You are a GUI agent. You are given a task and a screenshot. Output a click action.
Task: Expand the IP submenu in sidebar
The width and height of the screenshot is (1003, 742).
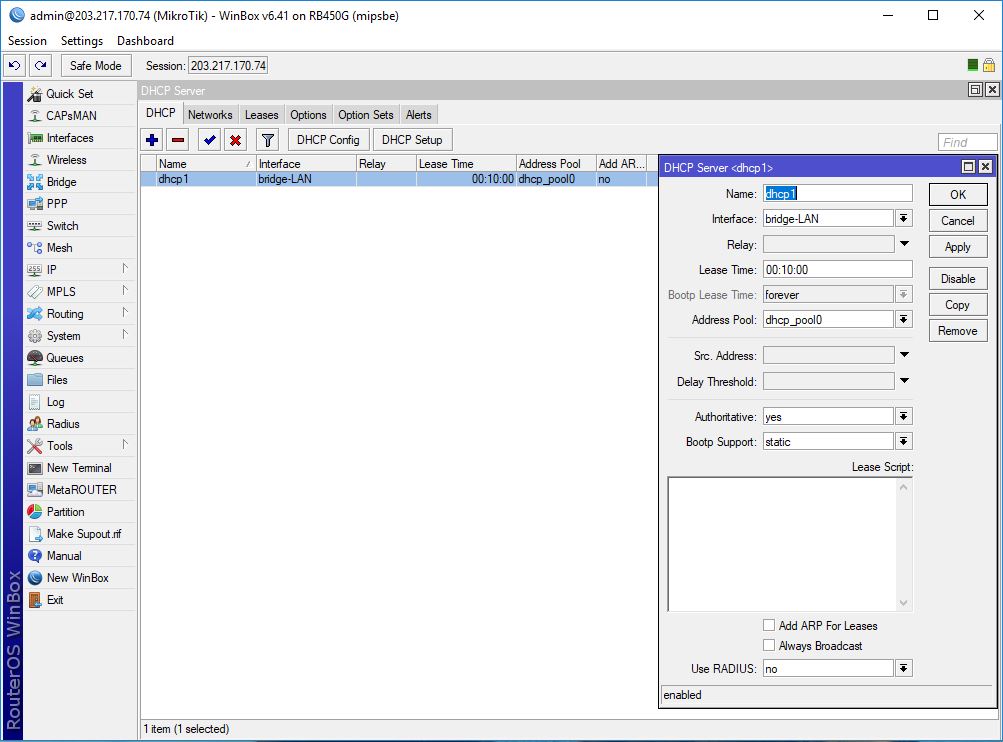(x=125, y=269)
